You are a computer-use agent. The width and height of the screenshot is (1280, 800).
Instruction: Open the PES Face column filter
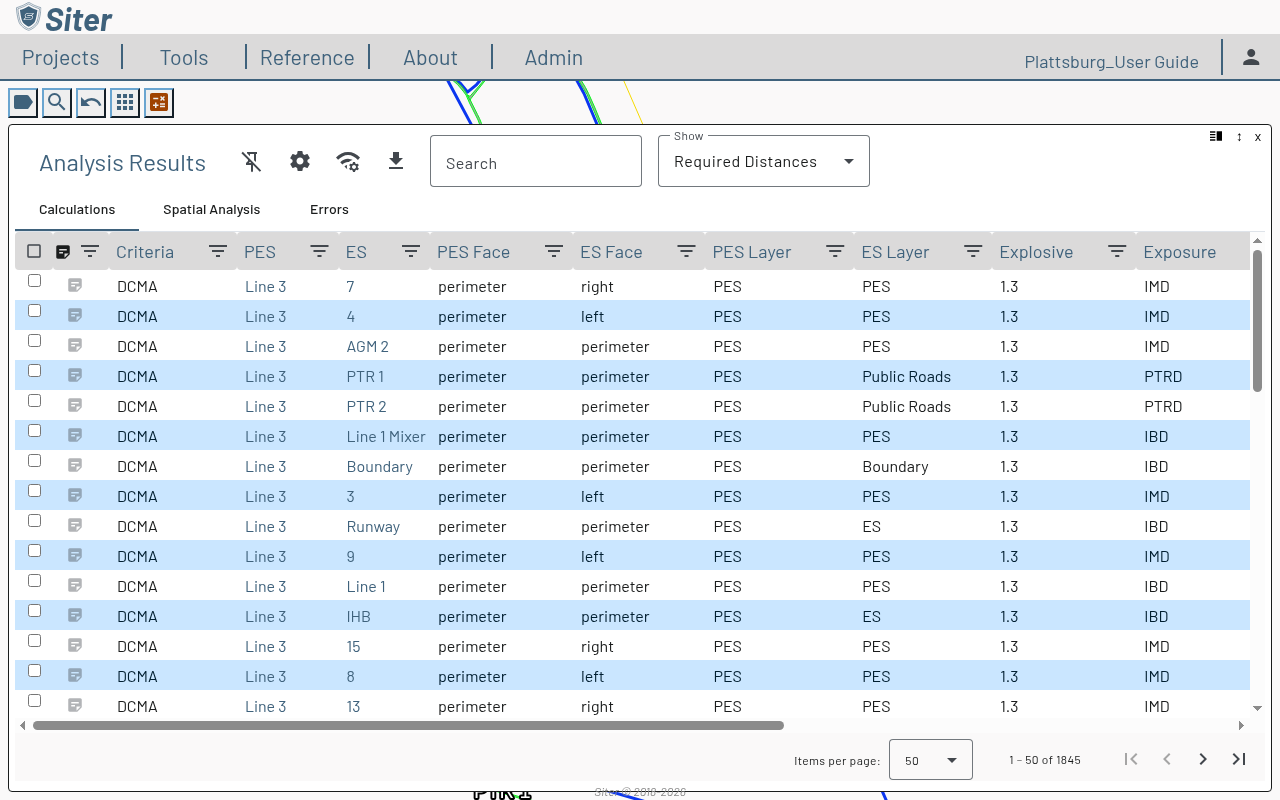(x=554, y=252)
